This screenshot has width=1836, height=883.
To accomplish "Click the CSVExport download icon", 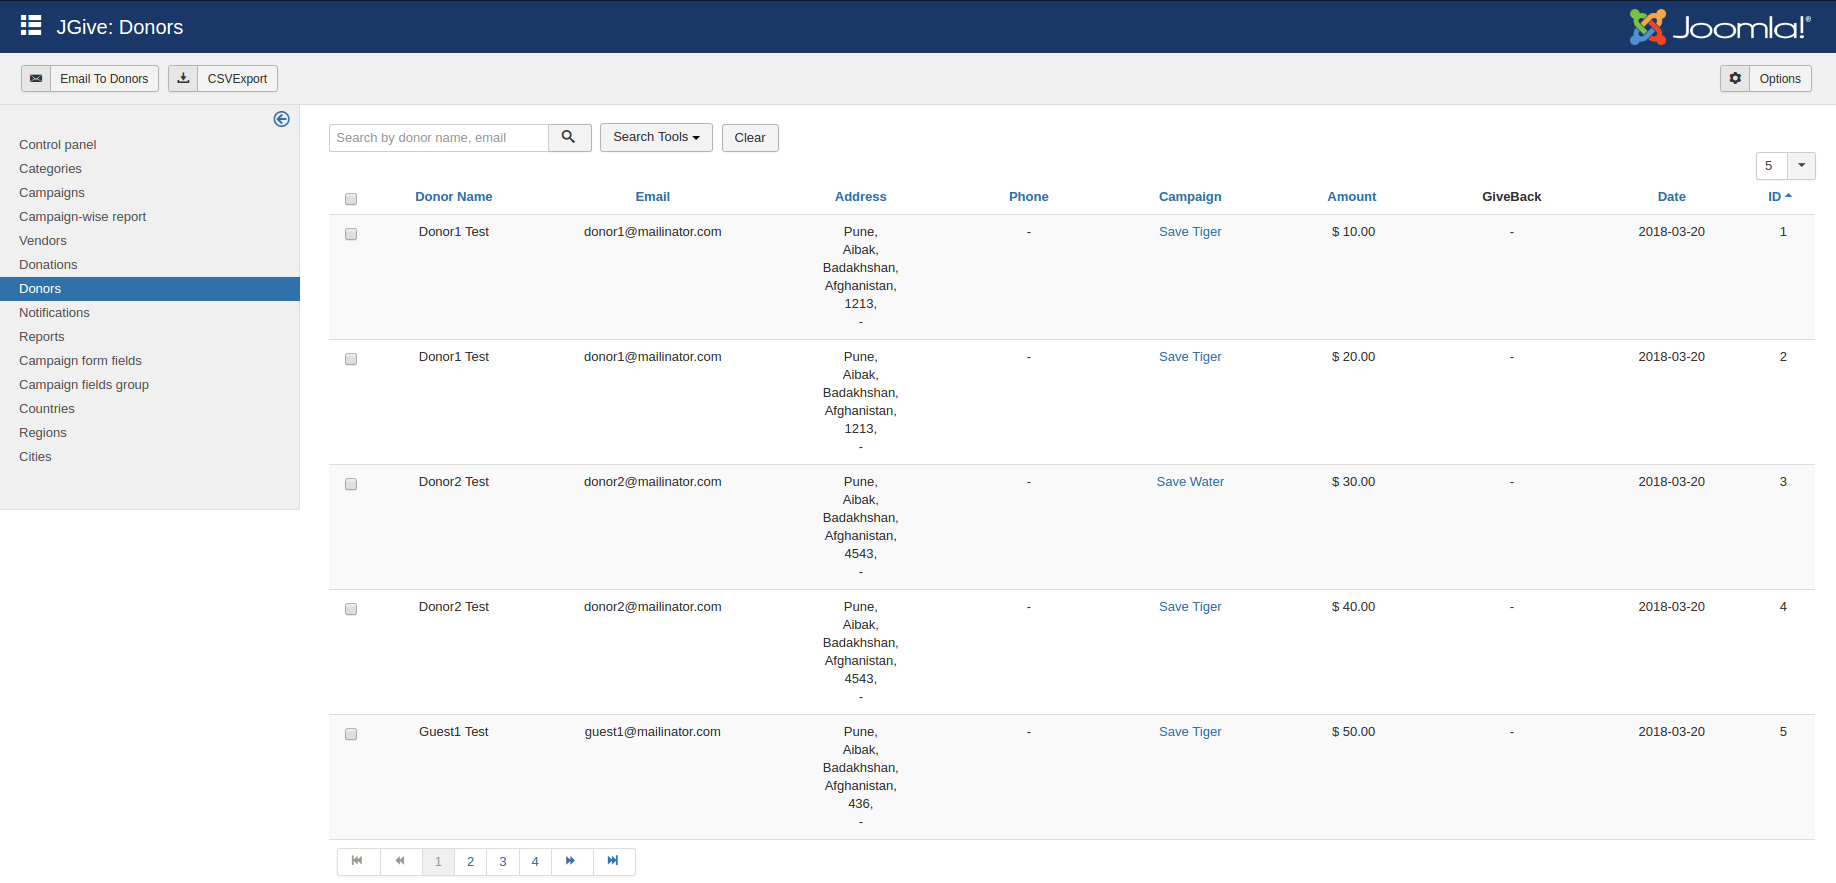I will tap(183, 79).
